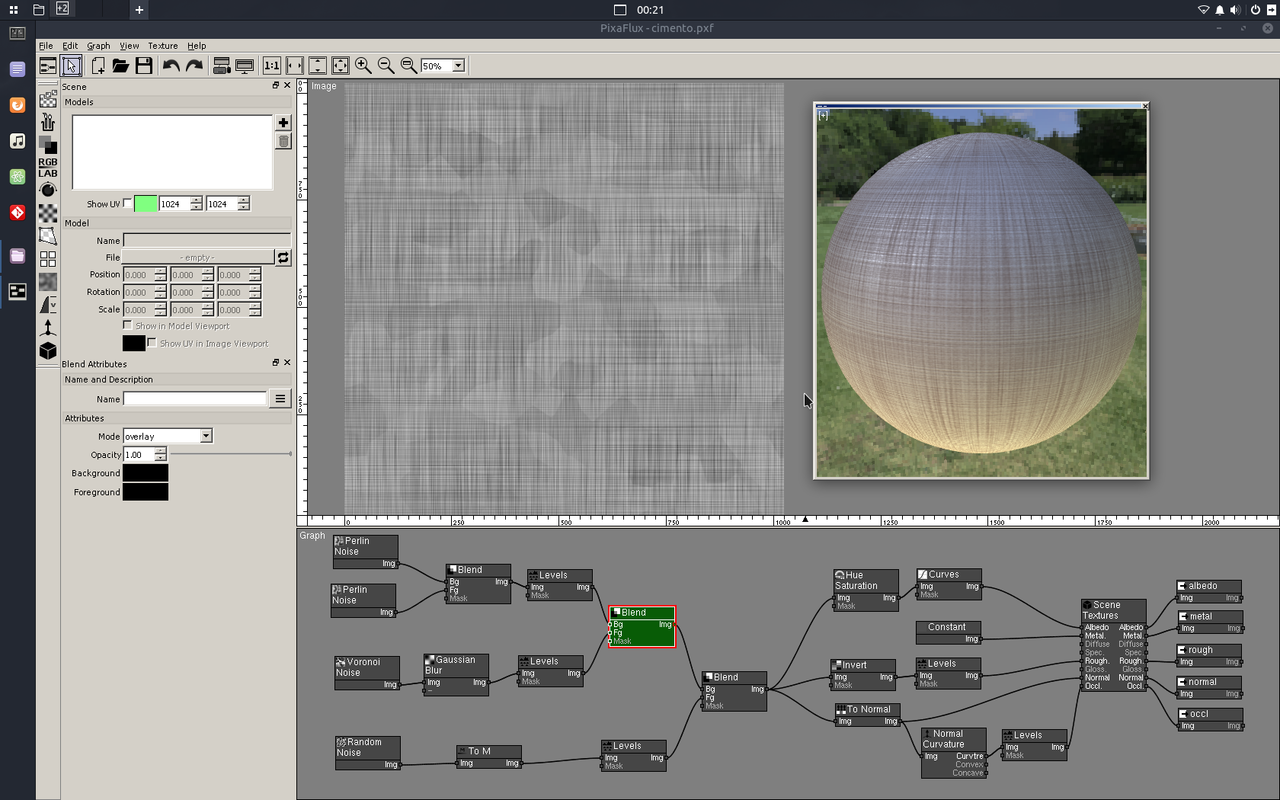The image size is (1280, 800).
Task: Toggle Show UV in Image Viewport checkbox
Action: pos(152,343)
